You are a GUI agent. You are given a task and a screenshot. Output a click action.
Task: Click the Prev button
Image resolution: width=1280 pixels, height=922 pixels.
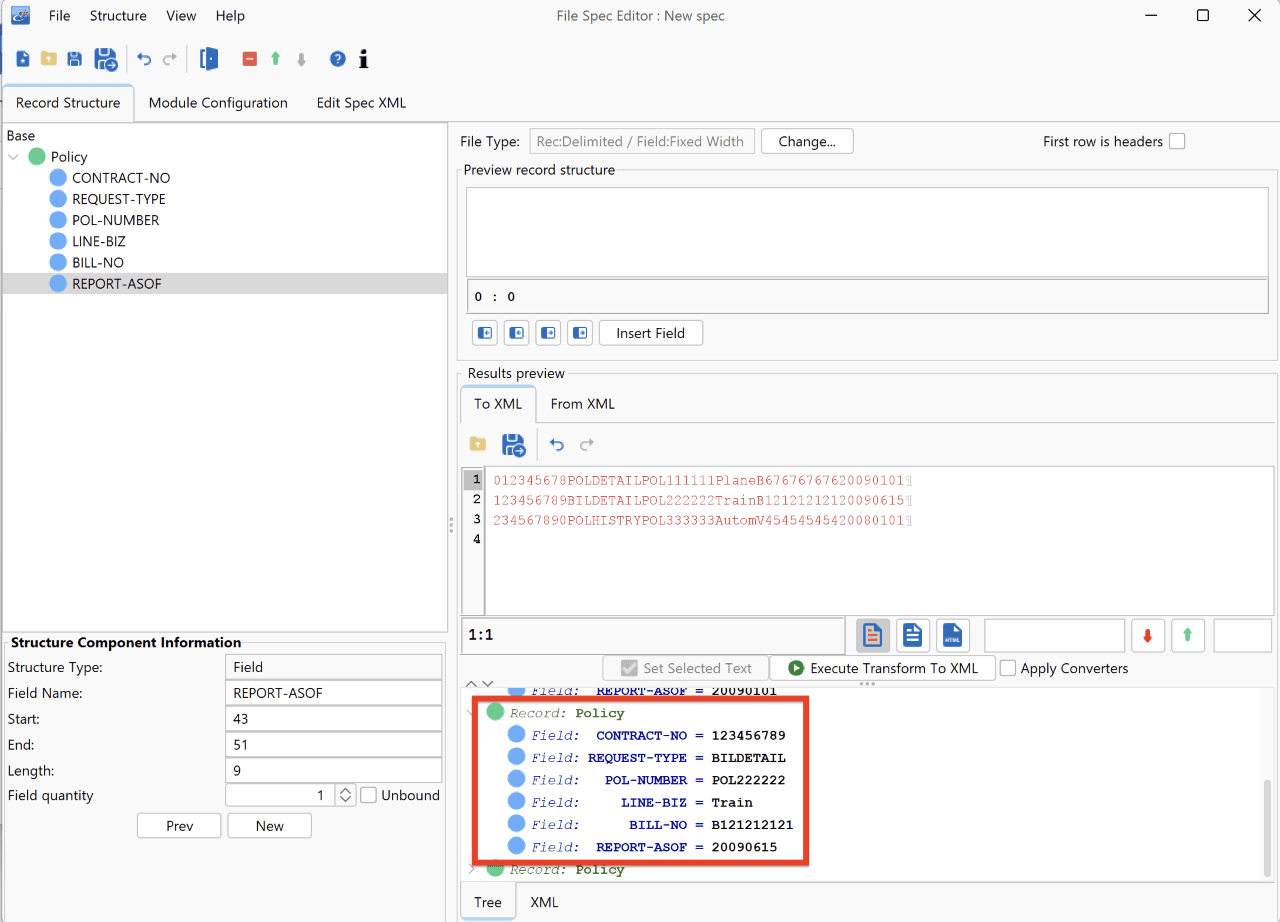click(179, 826)
